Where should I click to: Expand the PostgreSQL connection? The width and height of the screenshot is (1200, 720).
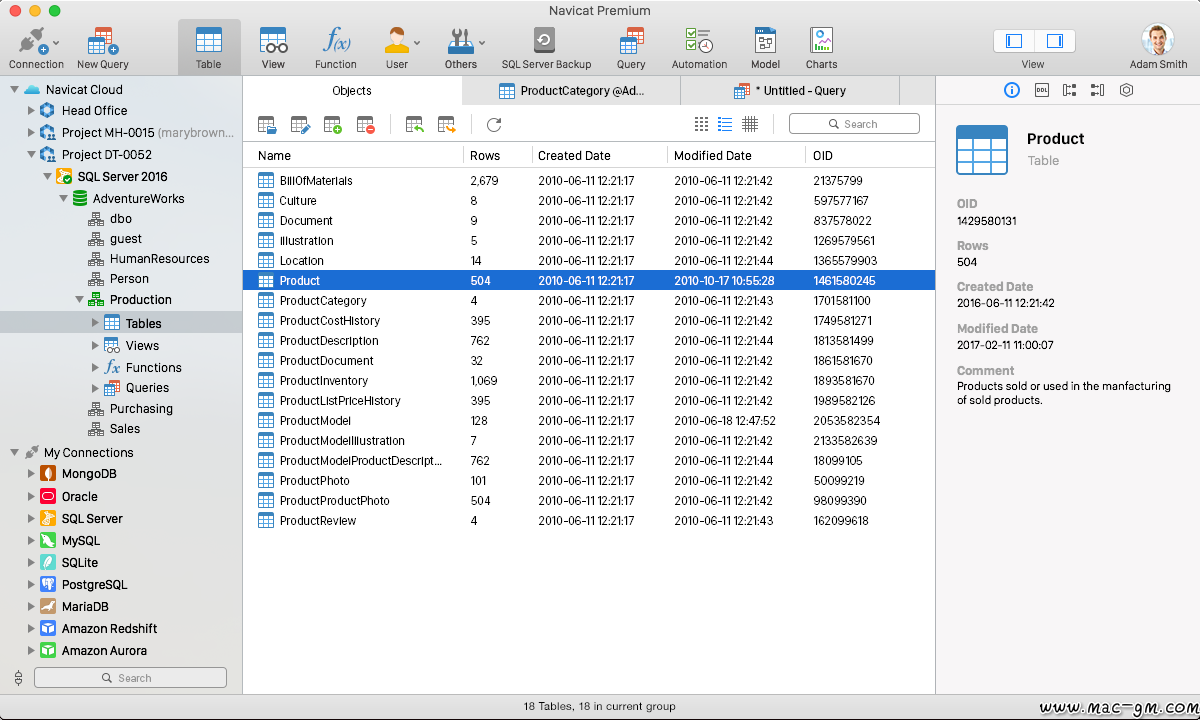click(x=30, y=584)
